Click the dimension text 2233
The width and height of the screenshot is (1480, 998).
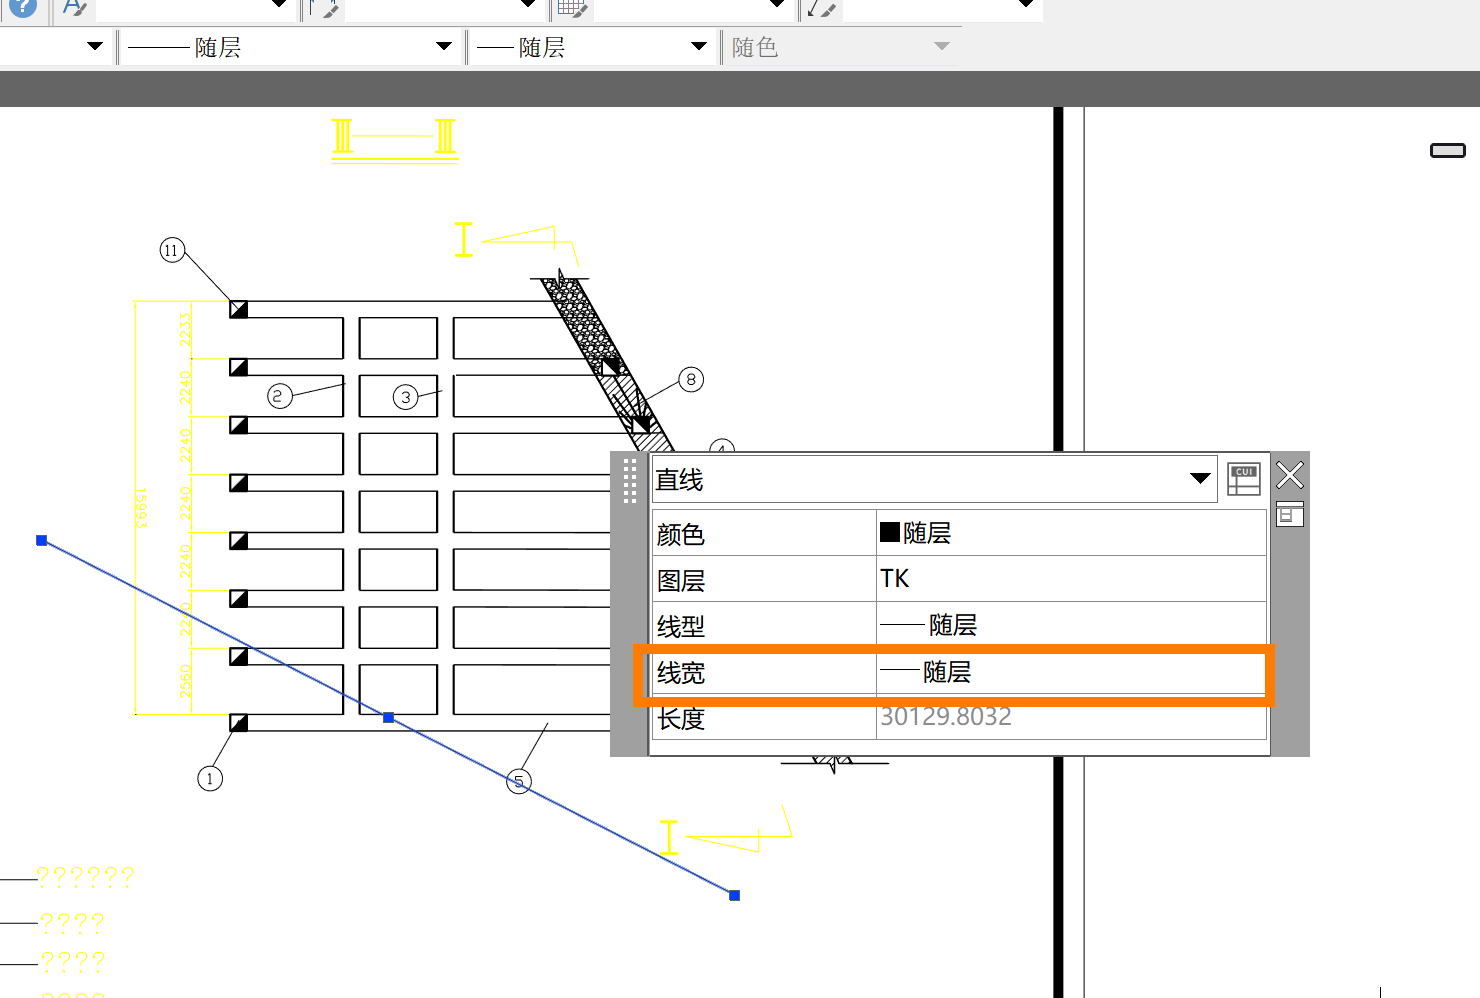pos(185,330)
